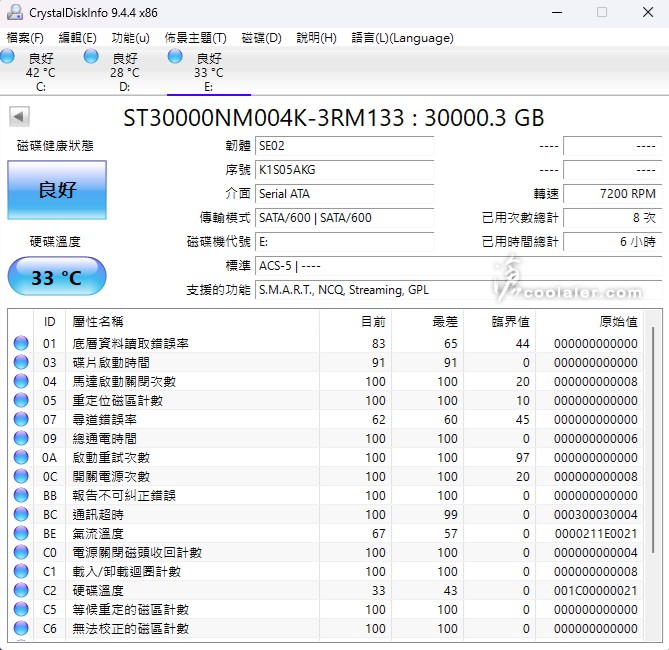Click status orb for attribute 0C row
The image size is (669, 650).
click(x=21, y=476)
